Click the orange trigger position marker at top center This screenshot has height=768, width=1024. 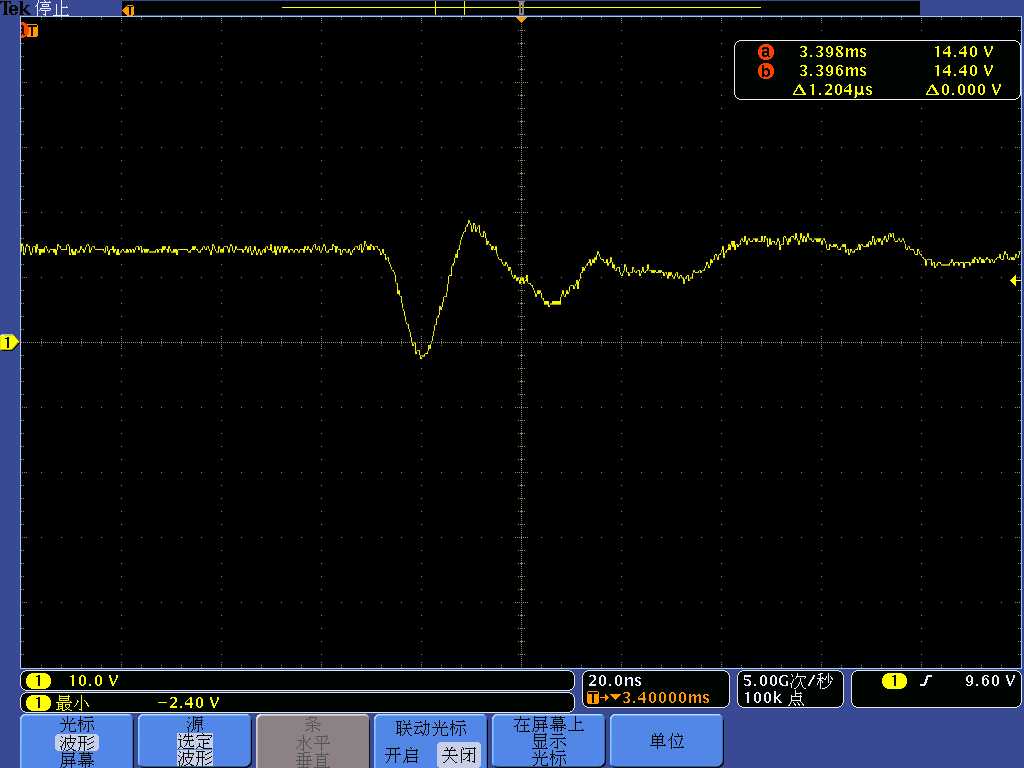click(x=521, y=20)
